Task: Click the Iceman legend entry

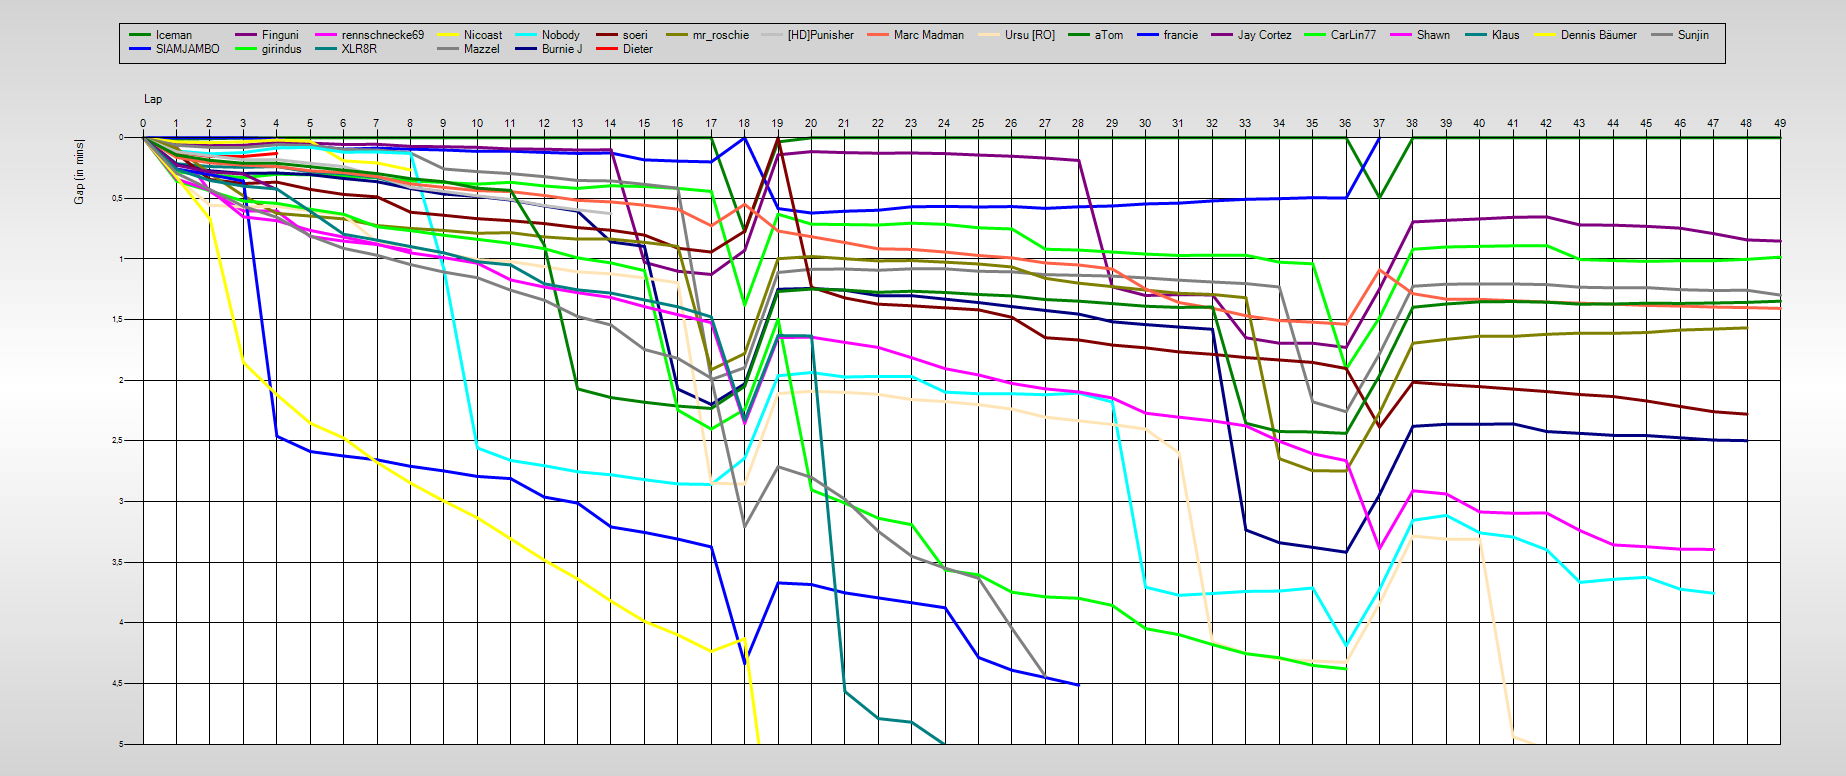Action: pos(173,35)
